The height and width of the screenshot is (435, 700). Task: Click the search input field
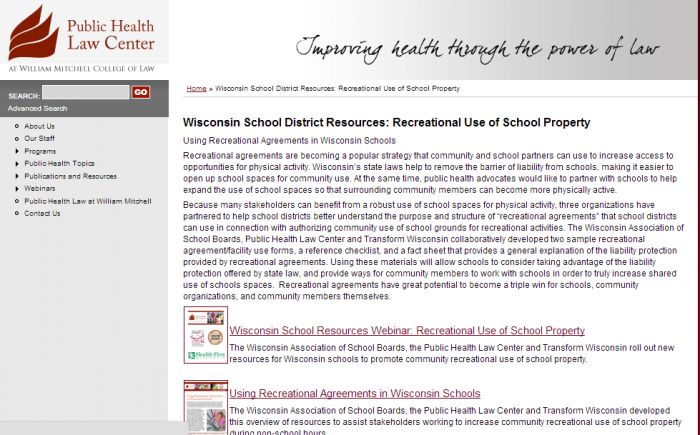[x=86, y=92]
